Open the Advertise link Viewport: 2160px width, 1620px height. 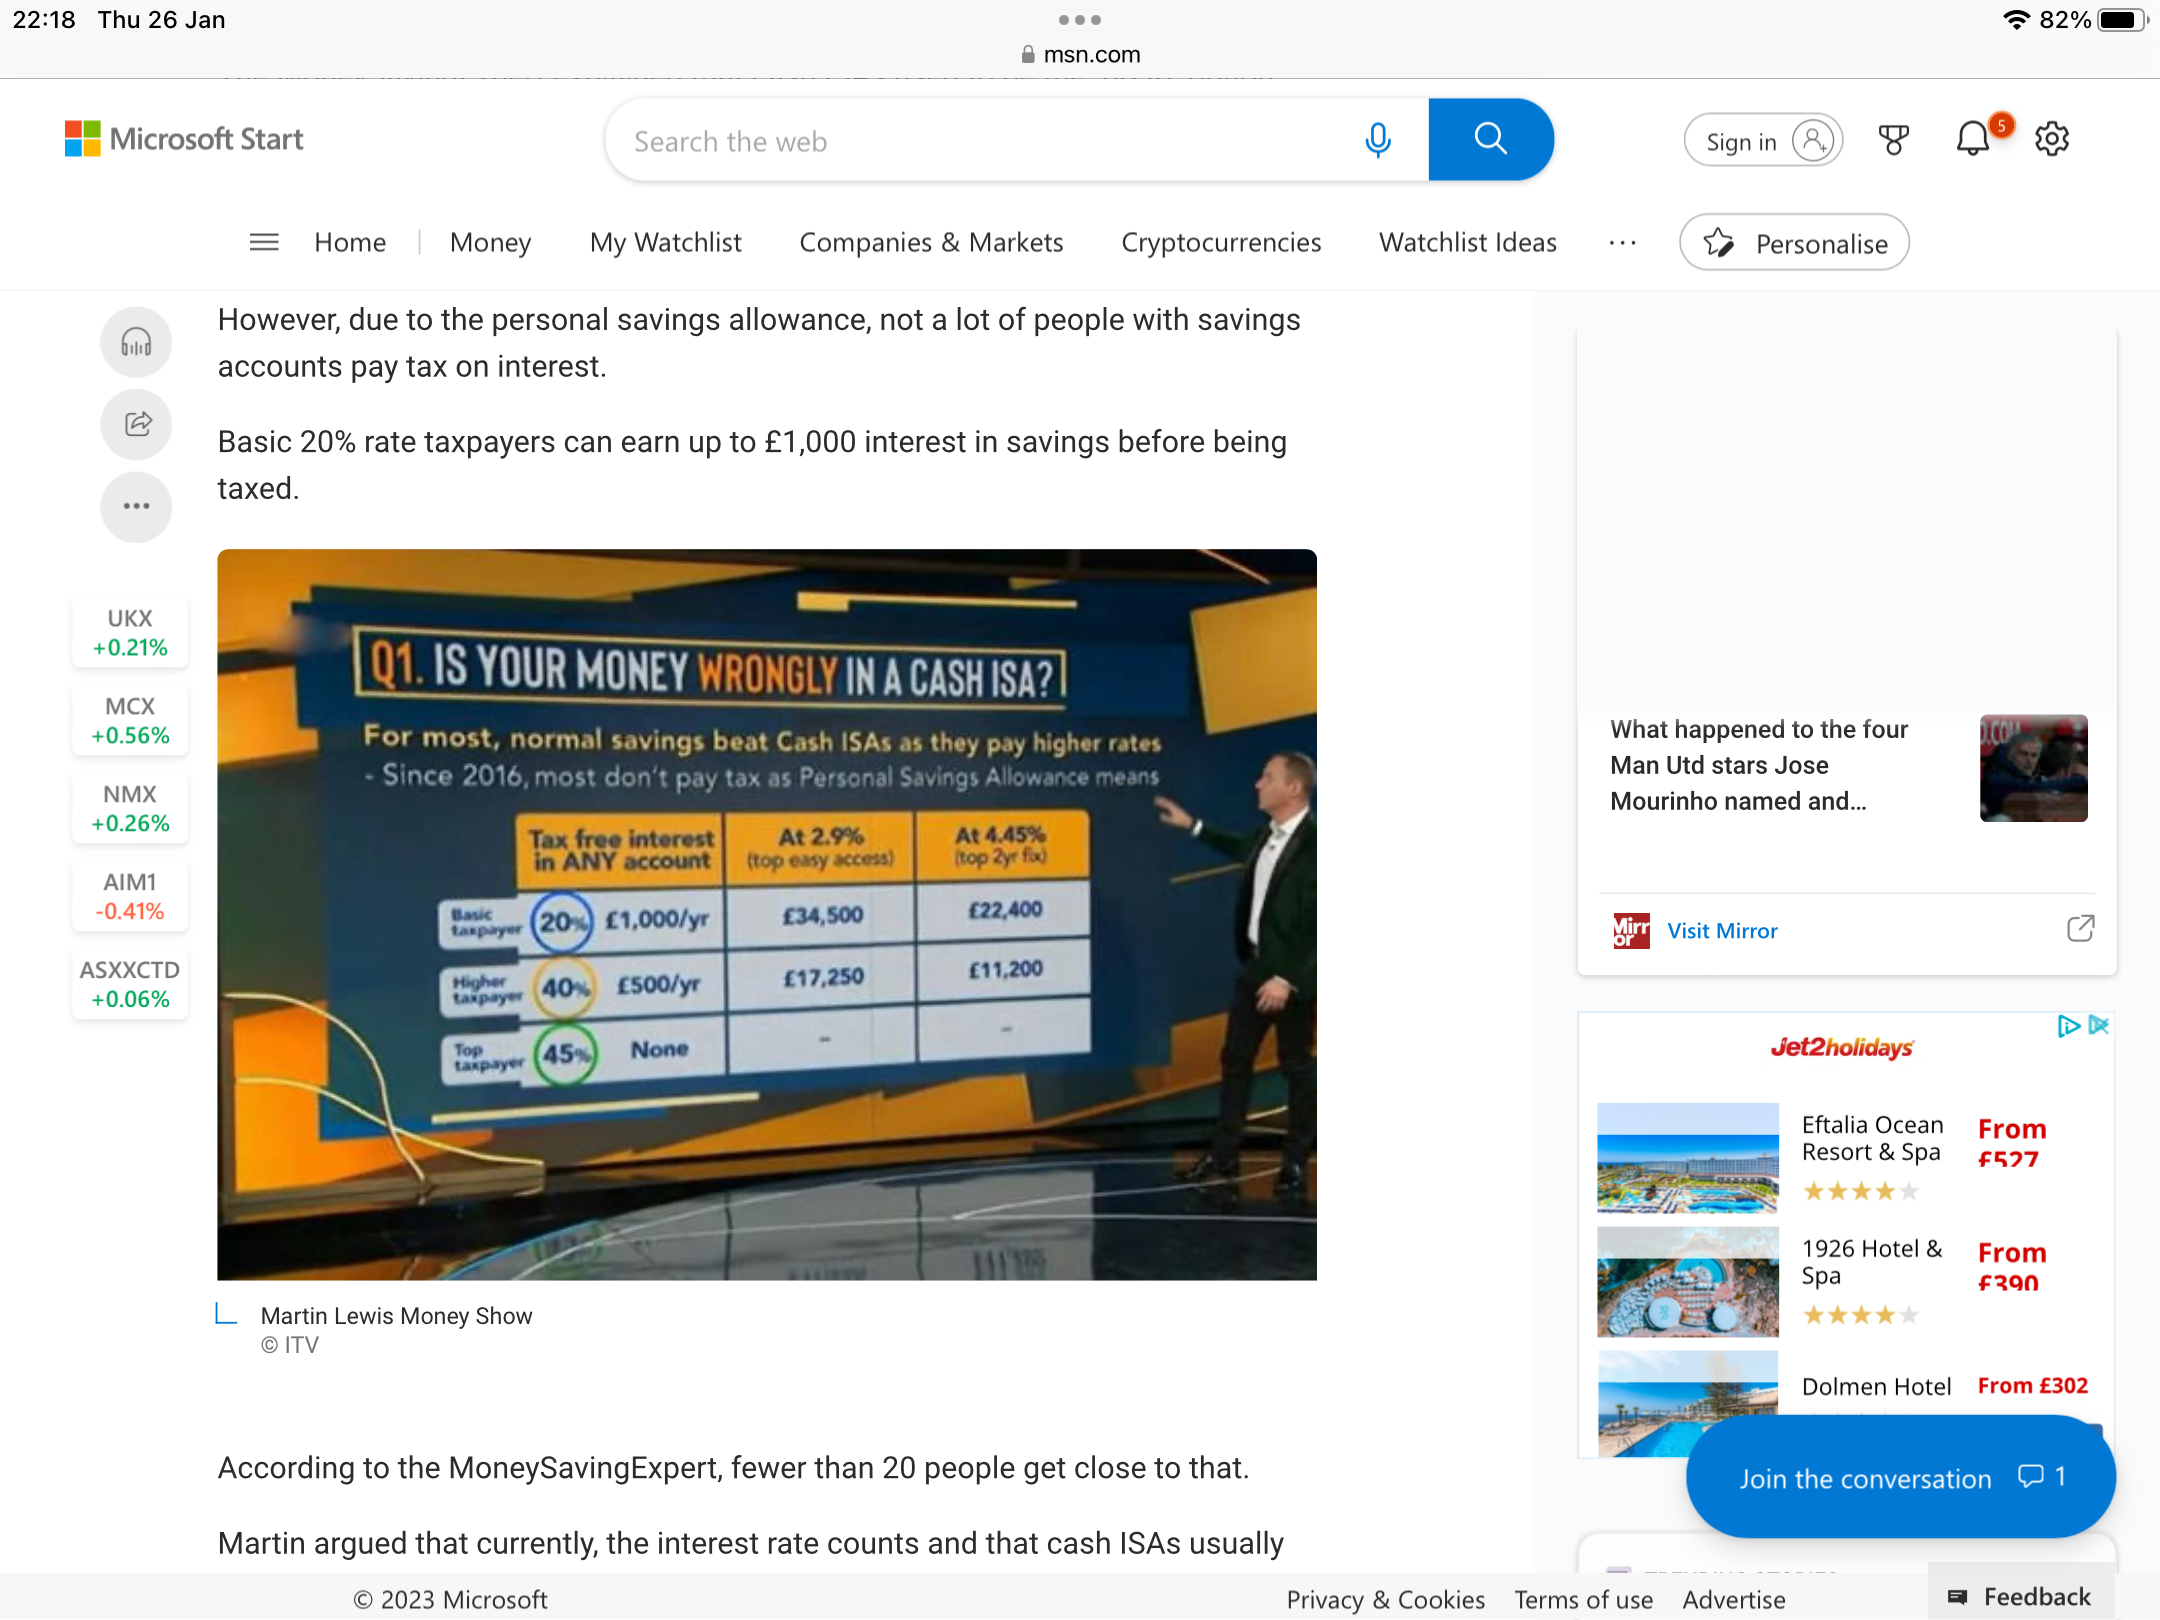tap(1733, 1599)
